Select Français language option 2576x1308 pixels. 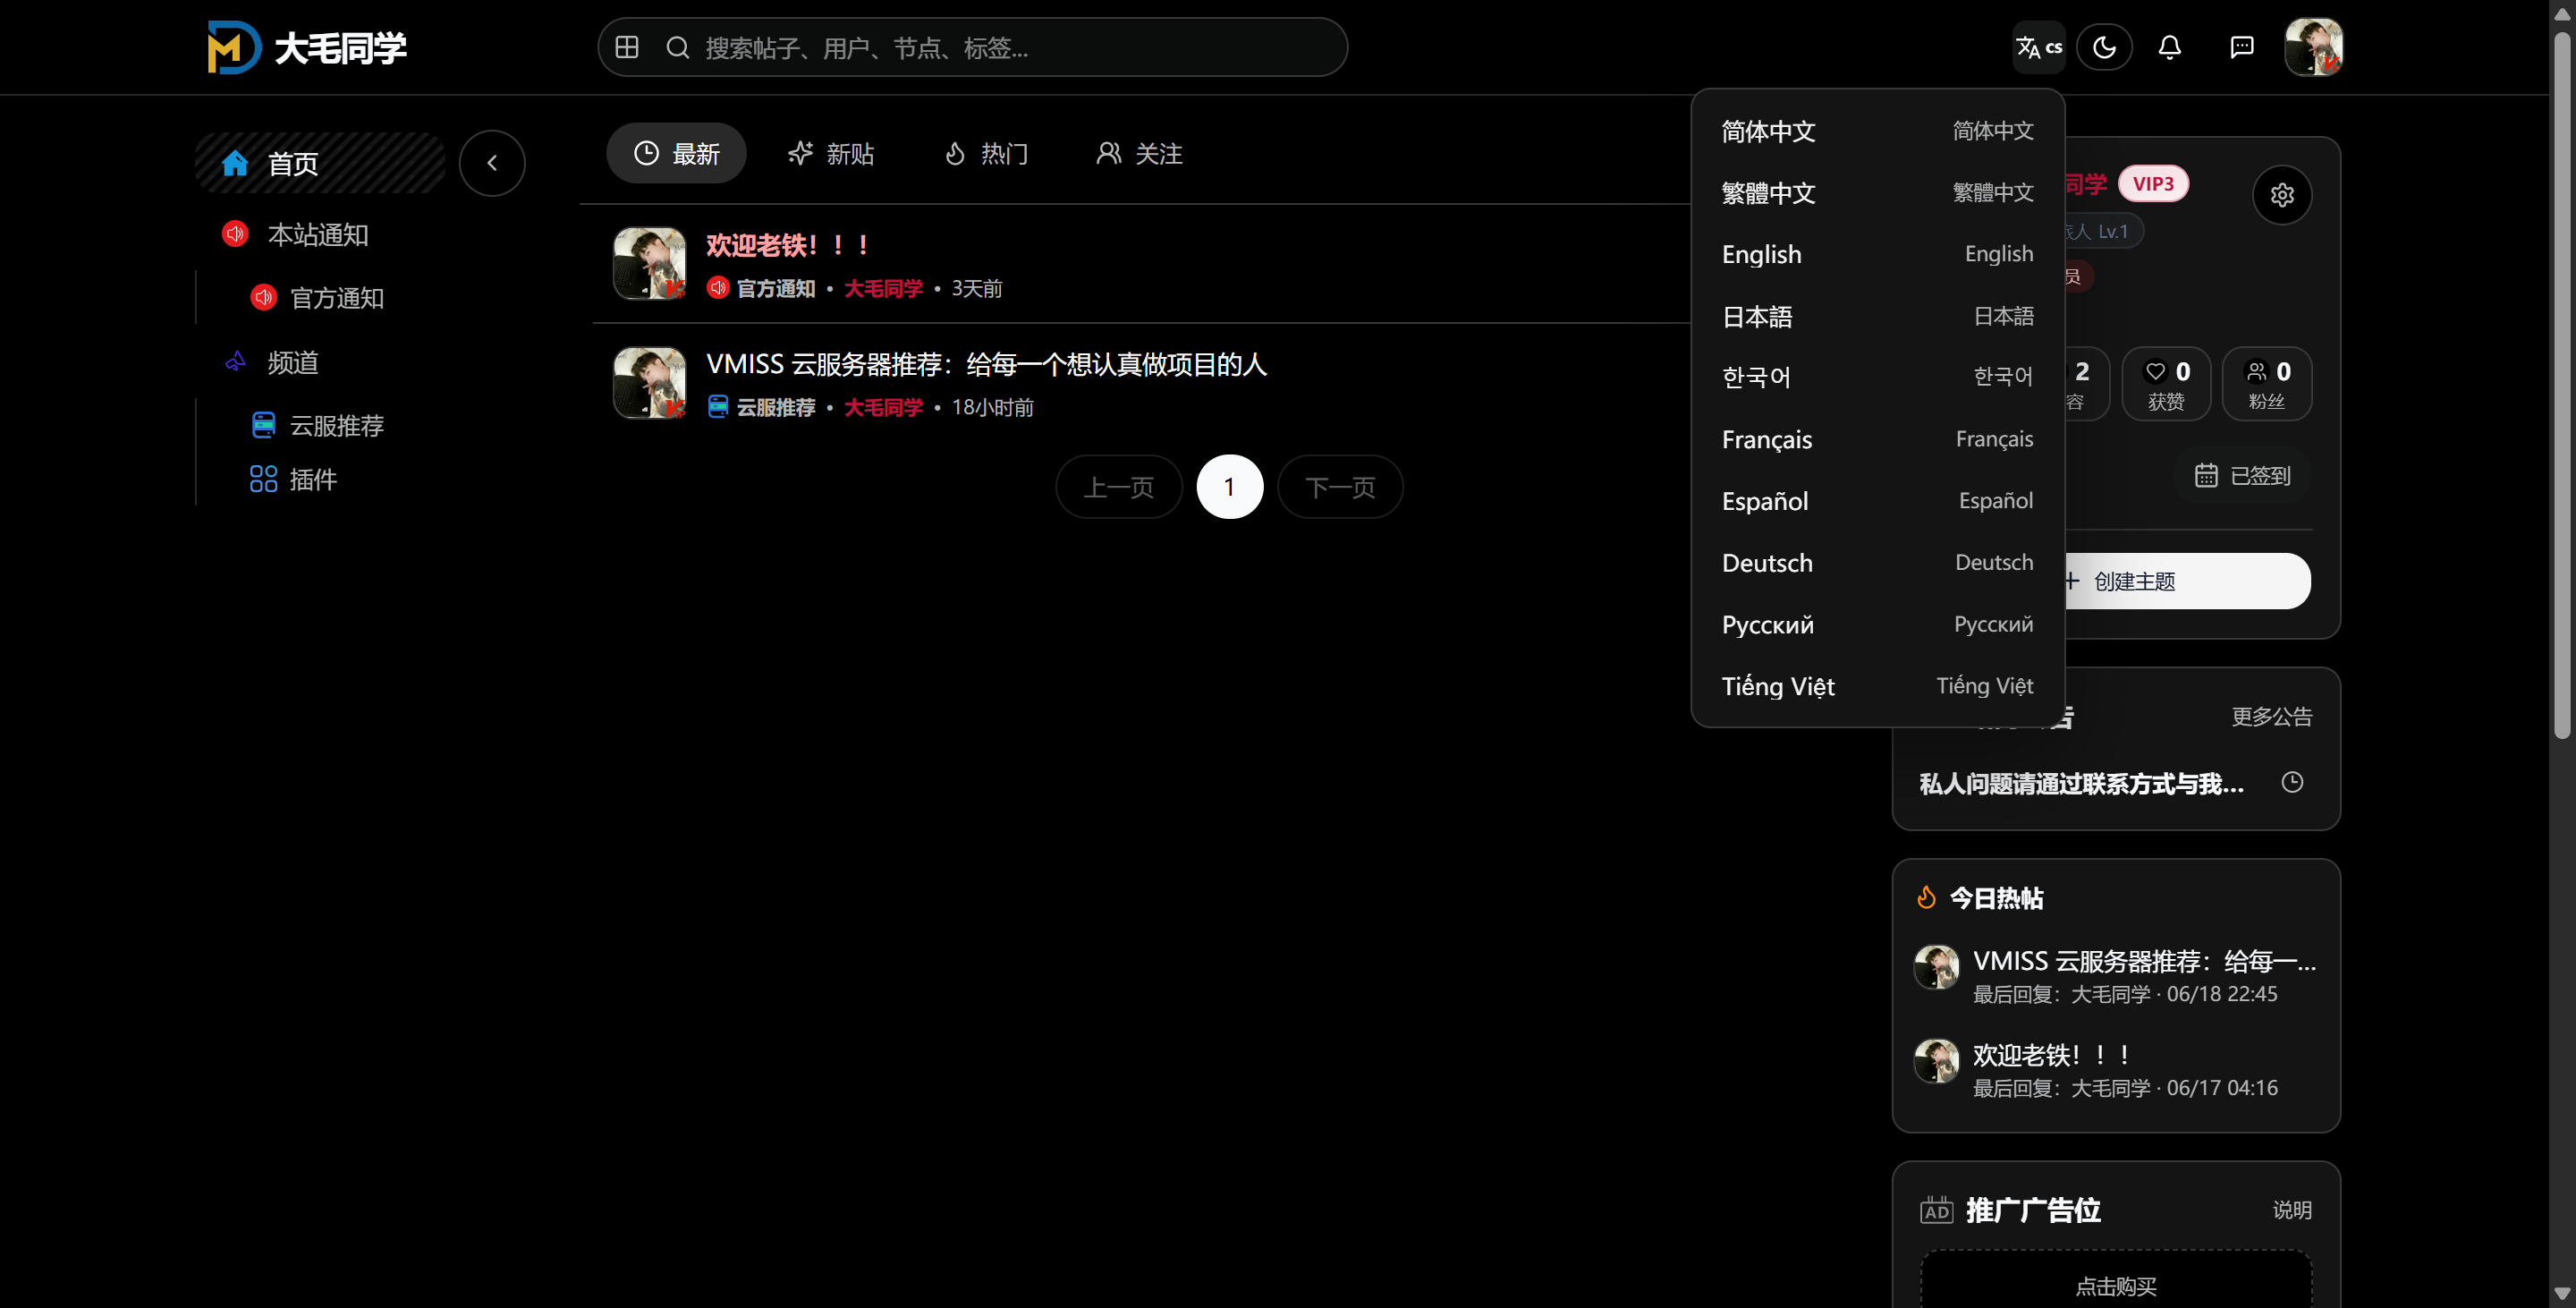pos(1877,439)
